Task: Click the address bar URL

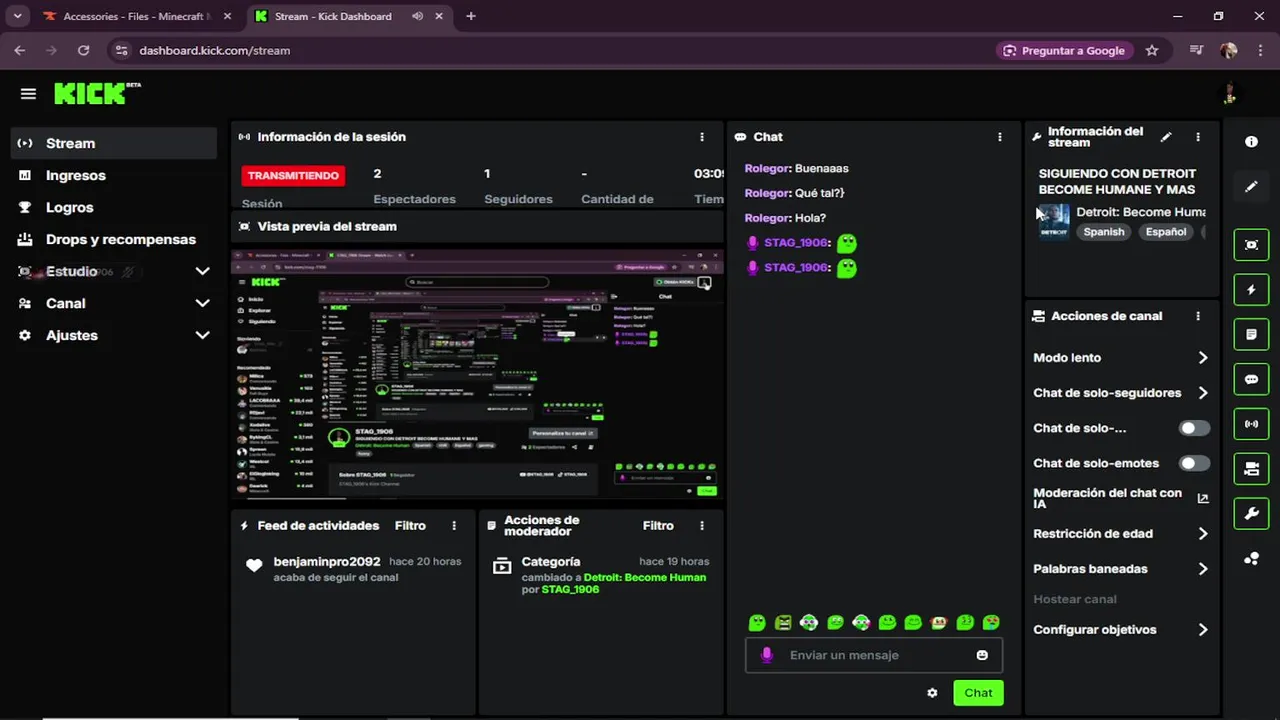Action: pos(214,50)
